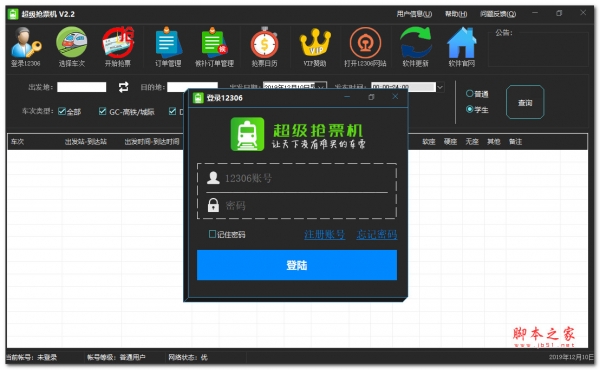
Task: Start ticket grabbing with 开始抢票 icon
Action: click(x=118, y=47)
